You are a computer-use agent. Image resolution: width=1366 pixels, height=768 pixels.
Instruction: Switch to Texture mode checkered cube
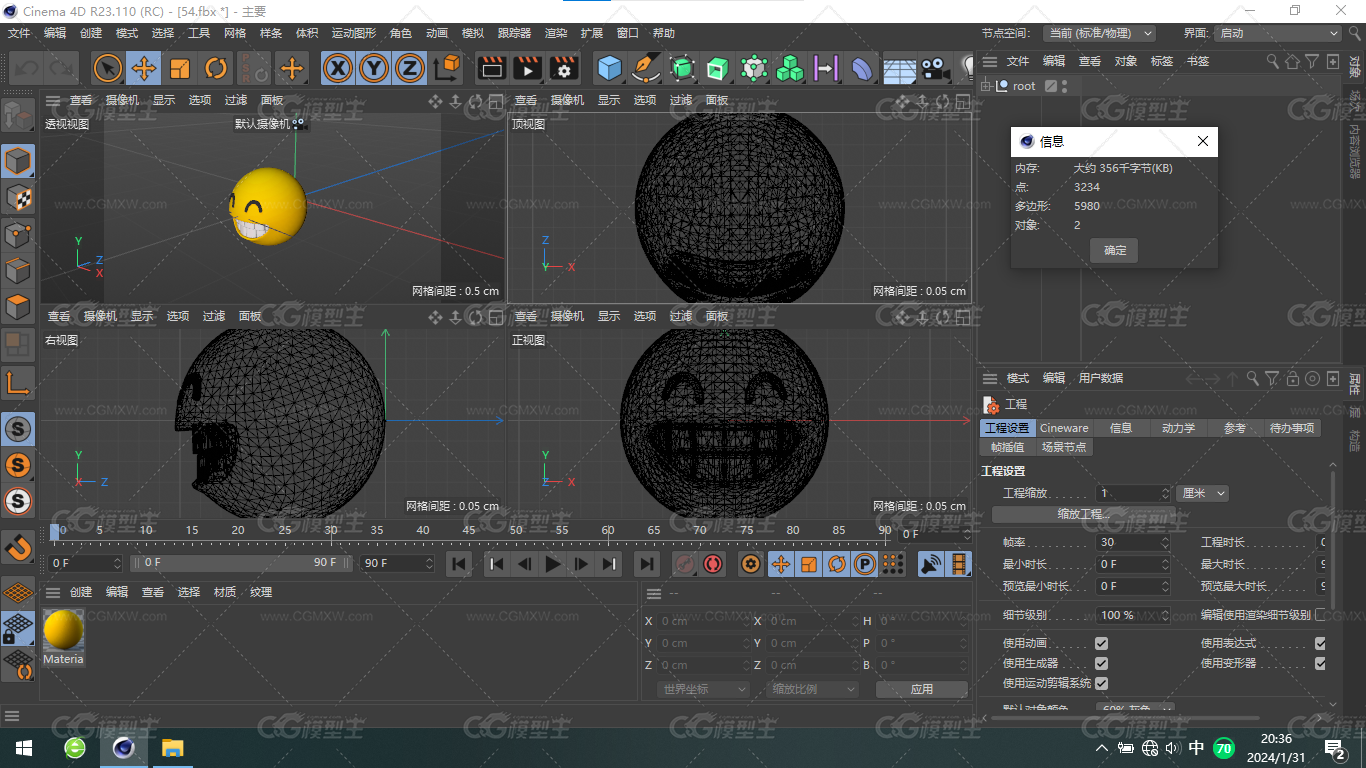pos(18,197)
